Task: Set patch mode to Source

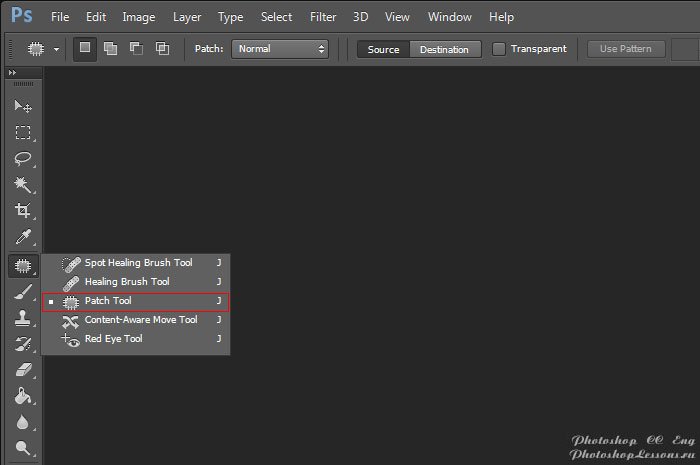Action: (383, 49)
